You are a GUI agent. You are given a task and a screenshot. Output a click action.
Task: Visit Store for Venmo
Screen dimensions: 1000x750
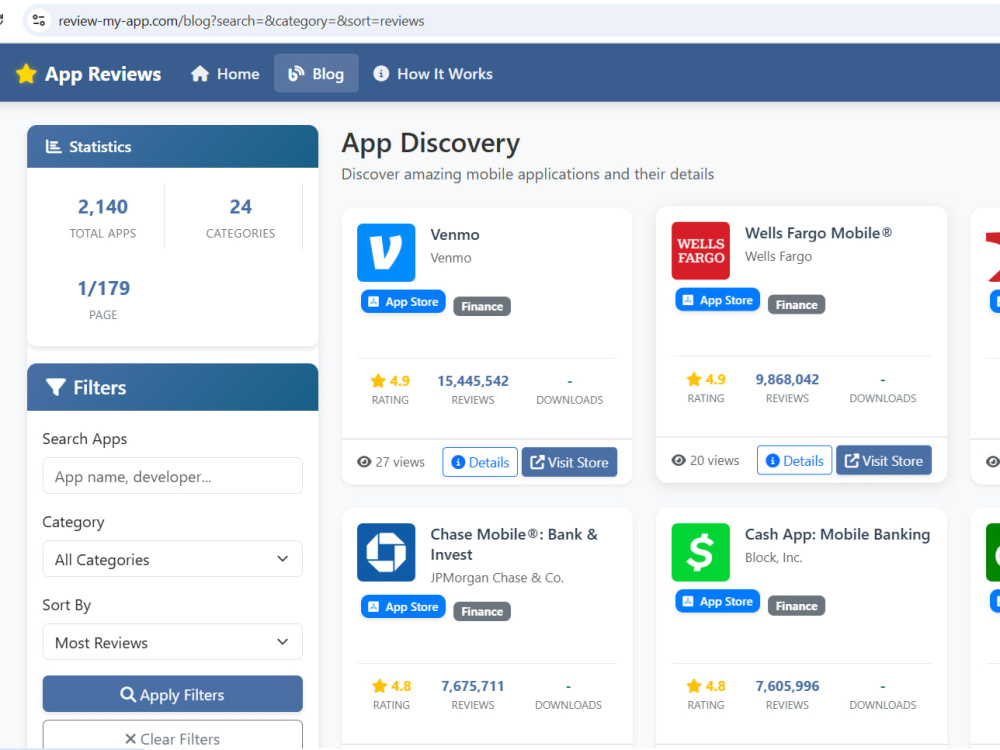(x=570, y=462)
